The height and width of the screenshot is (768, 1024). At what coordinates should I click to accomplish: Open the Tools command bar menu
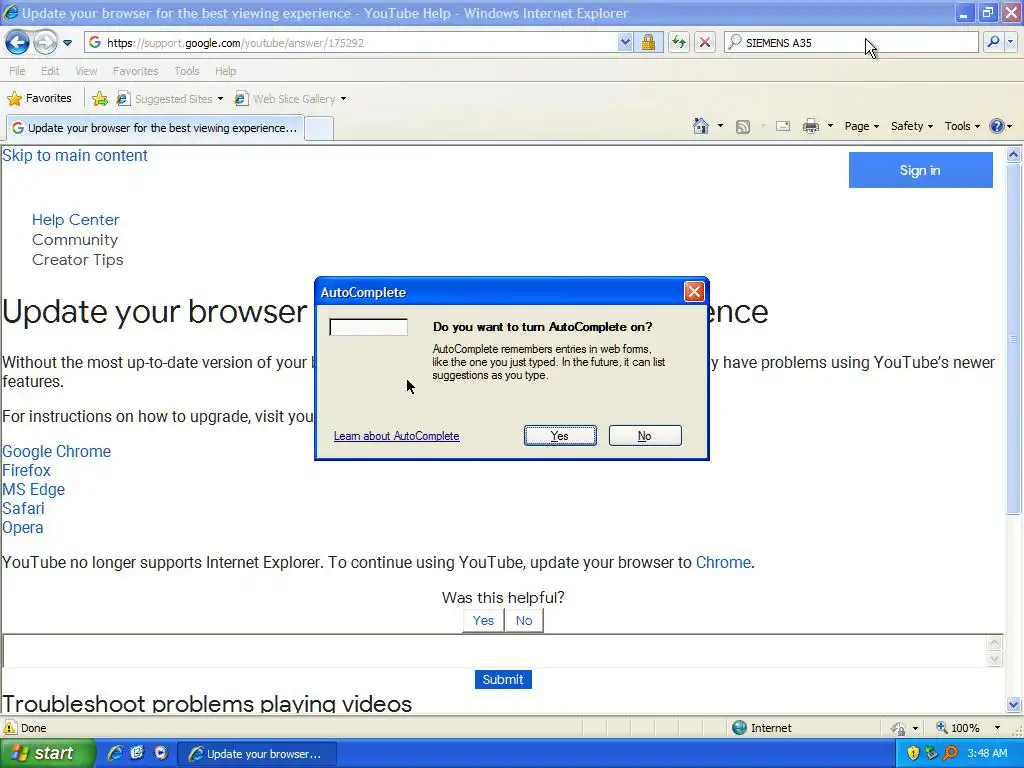(962, 126)
